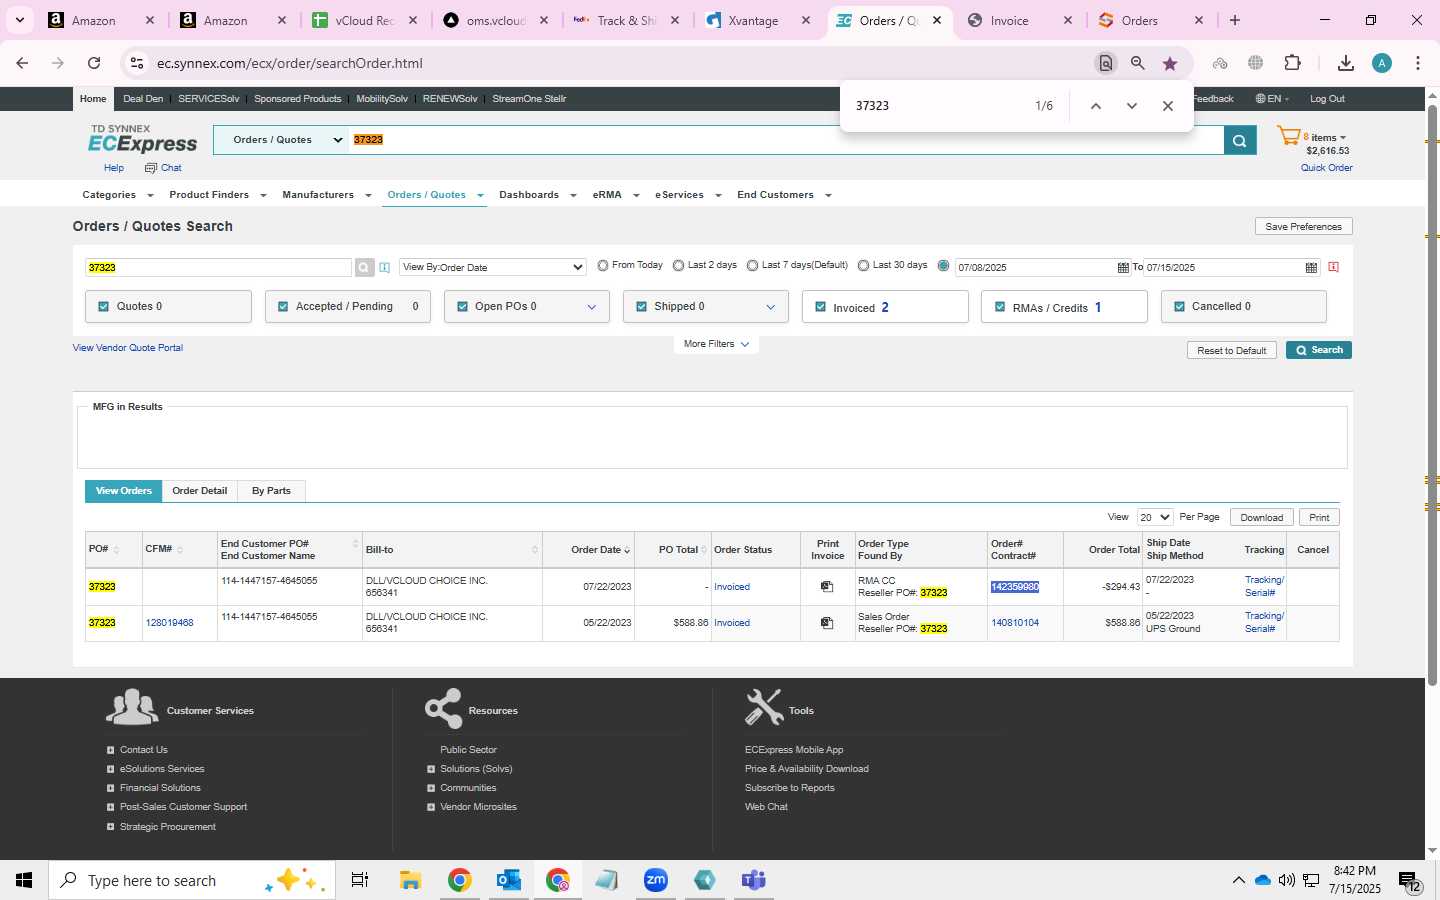This screenshot has width=1440, height=900.
Task: Uncheck the Accepted / Pending checkbox
Action: click(x=283, y=307)
